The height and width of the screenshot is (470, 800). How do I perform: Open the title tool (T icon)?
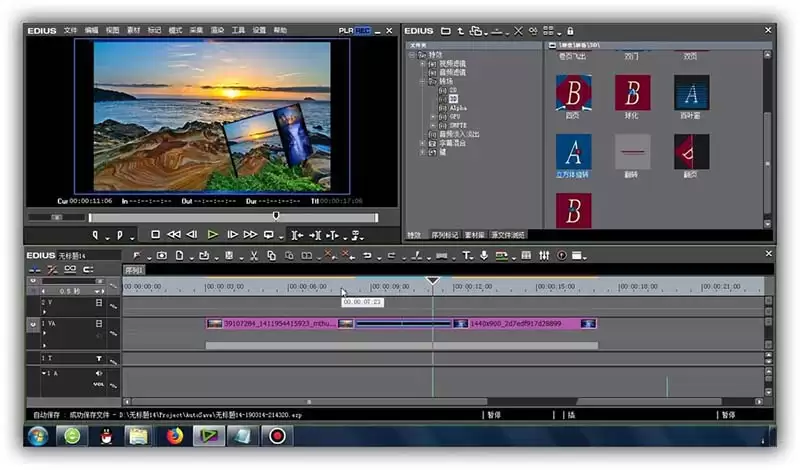[x=466, y=255]
